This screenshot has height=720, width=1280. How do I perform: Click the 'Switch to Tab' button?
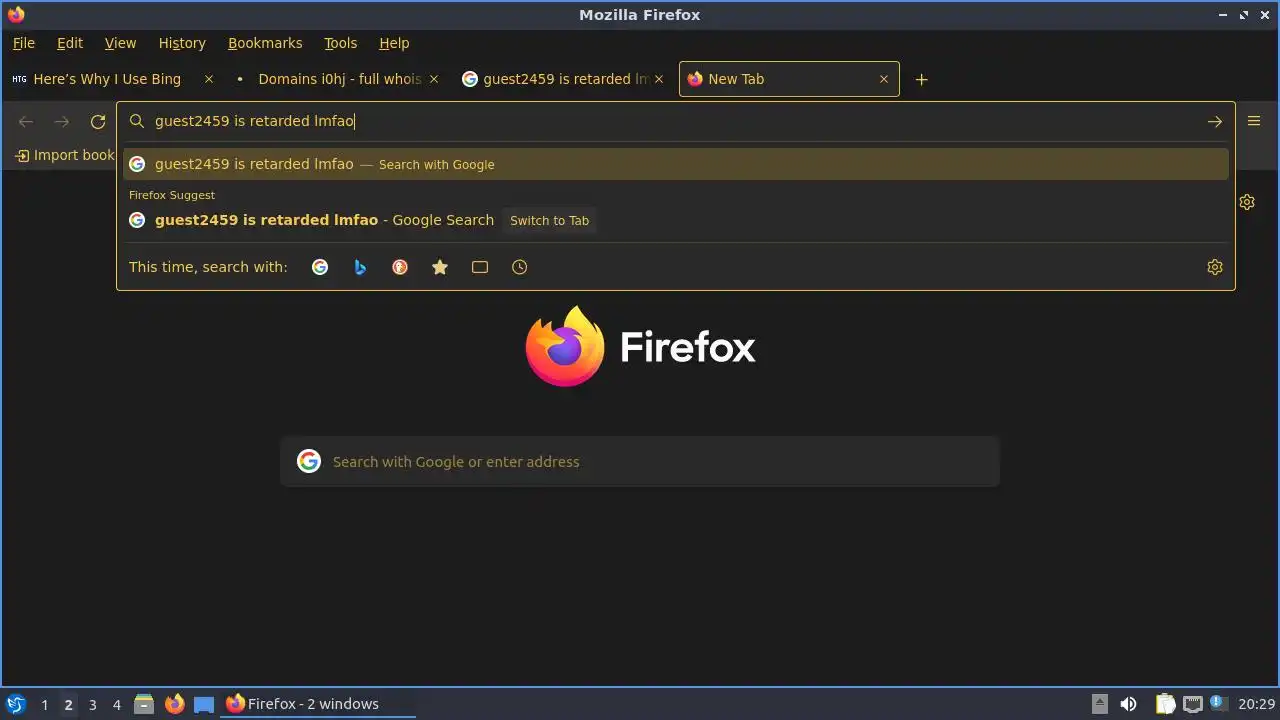pyautogui.click(x=549, y=220)
